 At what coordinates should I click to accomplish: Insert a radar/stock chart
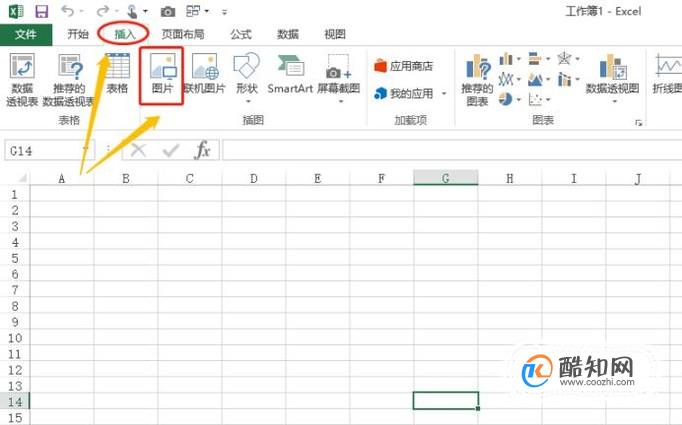pyautogui.click(x=564, y=58)
